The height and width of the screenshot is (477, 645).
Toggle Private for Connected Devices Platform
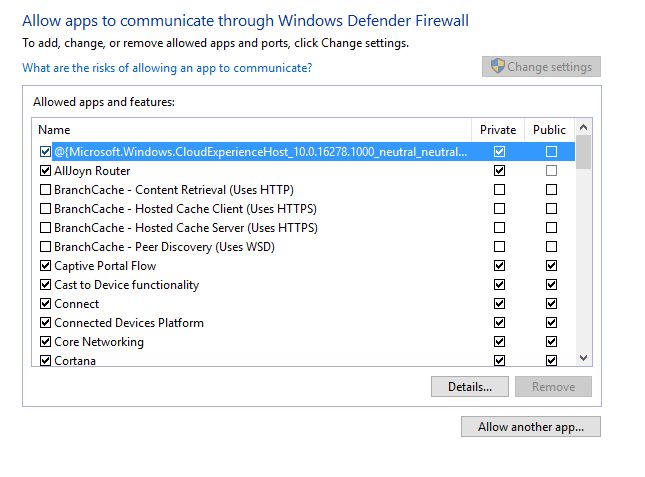coord(499,322)
